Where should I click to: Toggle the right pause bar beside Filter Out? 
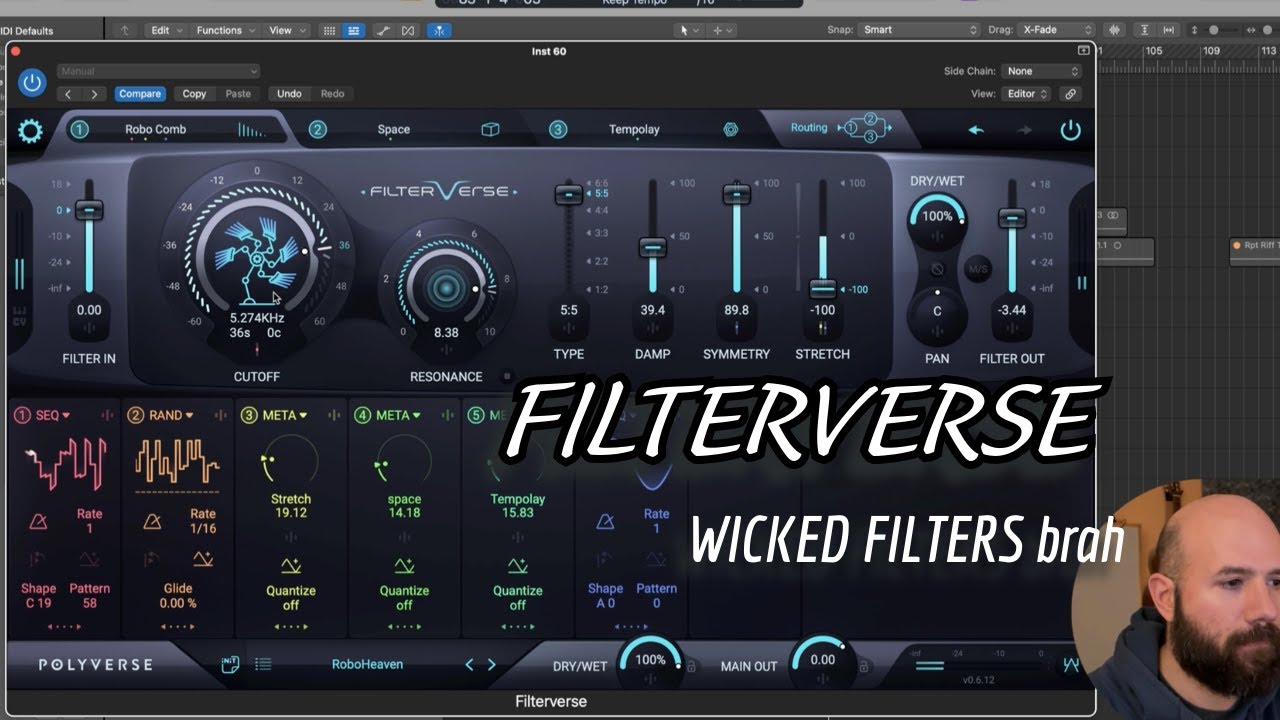[x=1081, y=283]
